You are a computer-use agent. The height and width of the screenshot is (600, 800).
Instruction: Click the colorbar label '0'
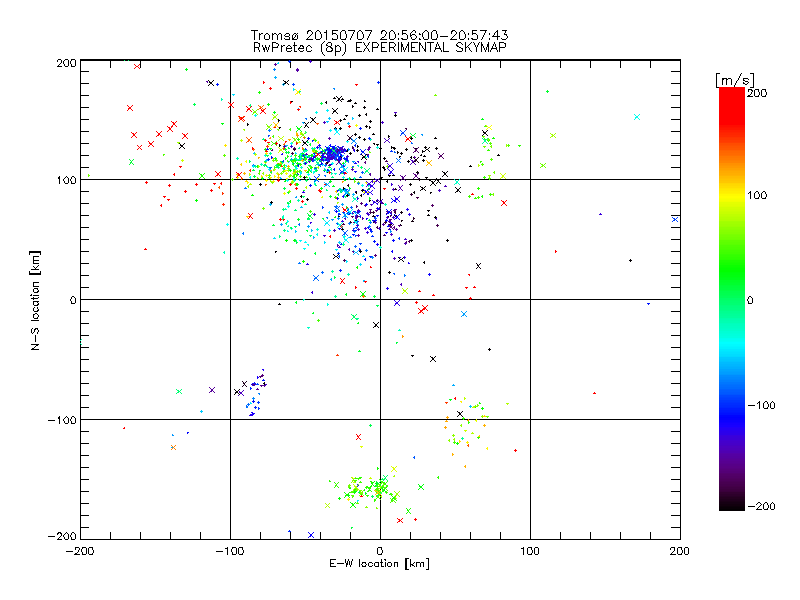(x=750, y=300)
